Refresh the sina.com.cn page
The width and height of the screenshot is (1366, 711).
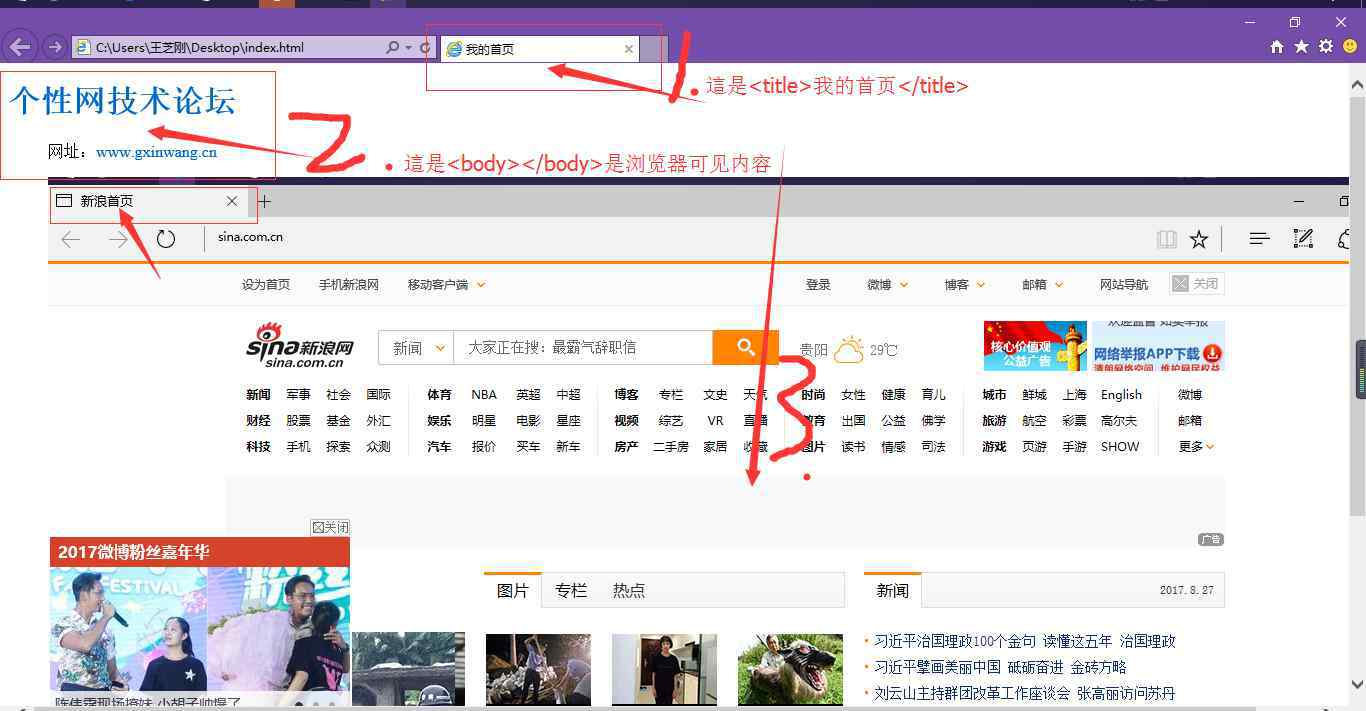[166, 239]
